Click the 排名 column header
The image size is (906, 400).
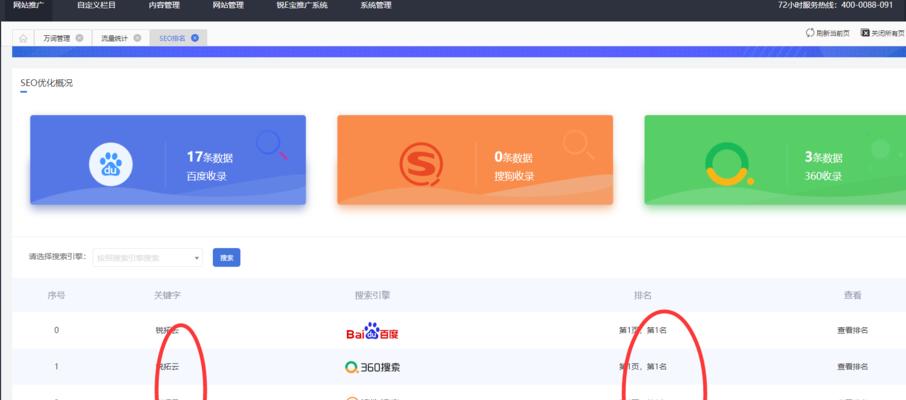coord(643,295)
